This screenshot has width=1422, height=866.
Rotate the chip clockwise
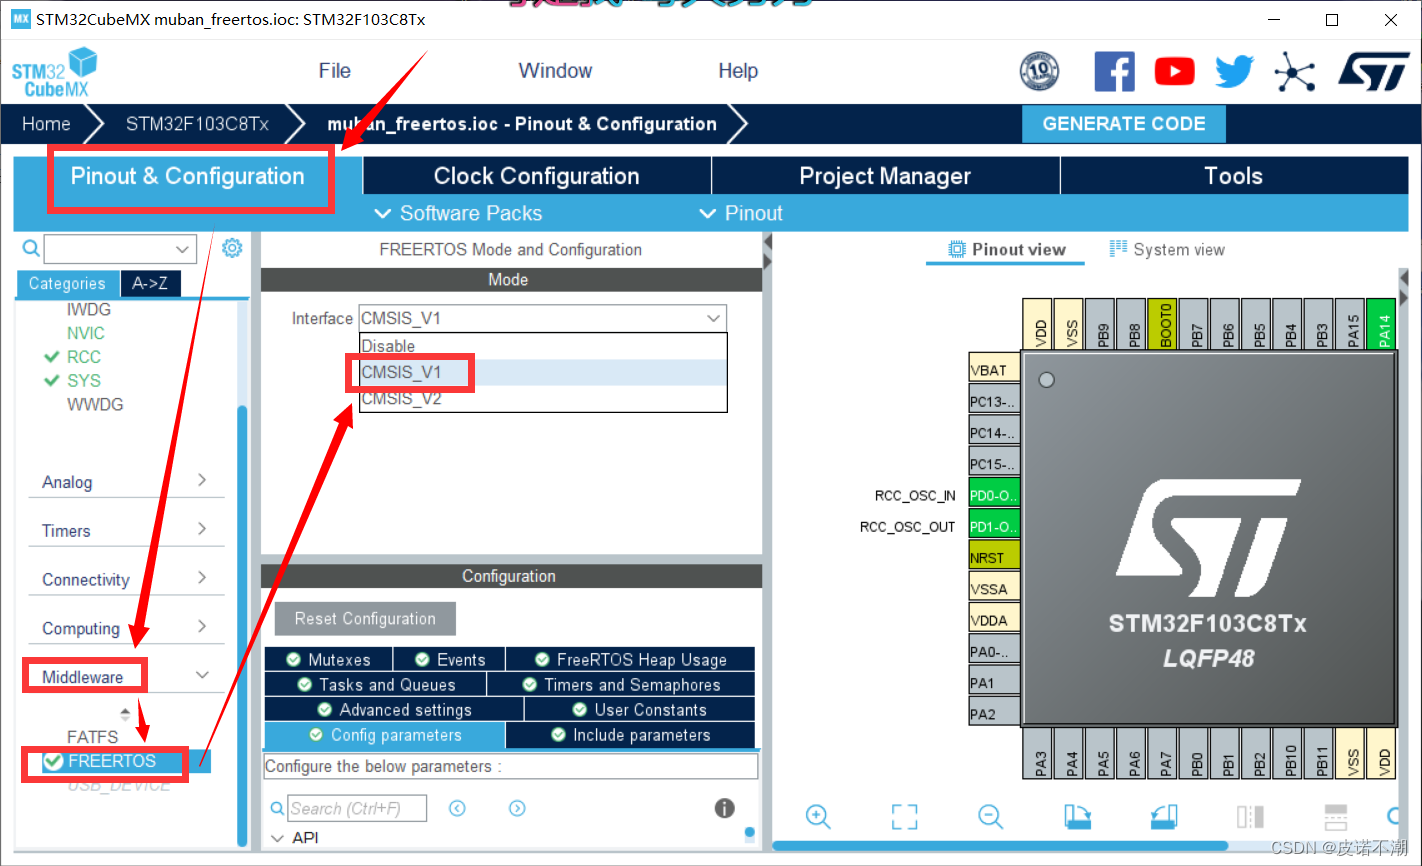tap(1077, 817)
